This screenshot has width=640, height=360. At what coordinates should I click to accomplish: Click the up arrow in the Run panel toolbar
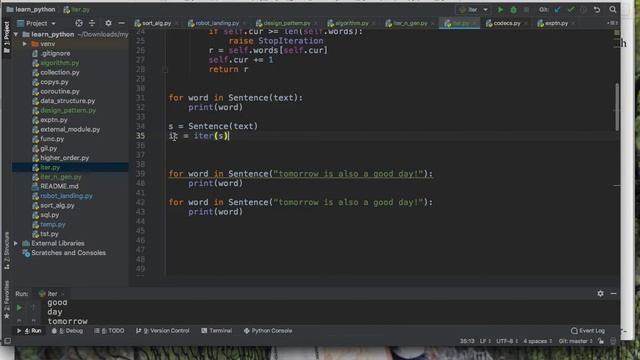click(x=34, y=307)
